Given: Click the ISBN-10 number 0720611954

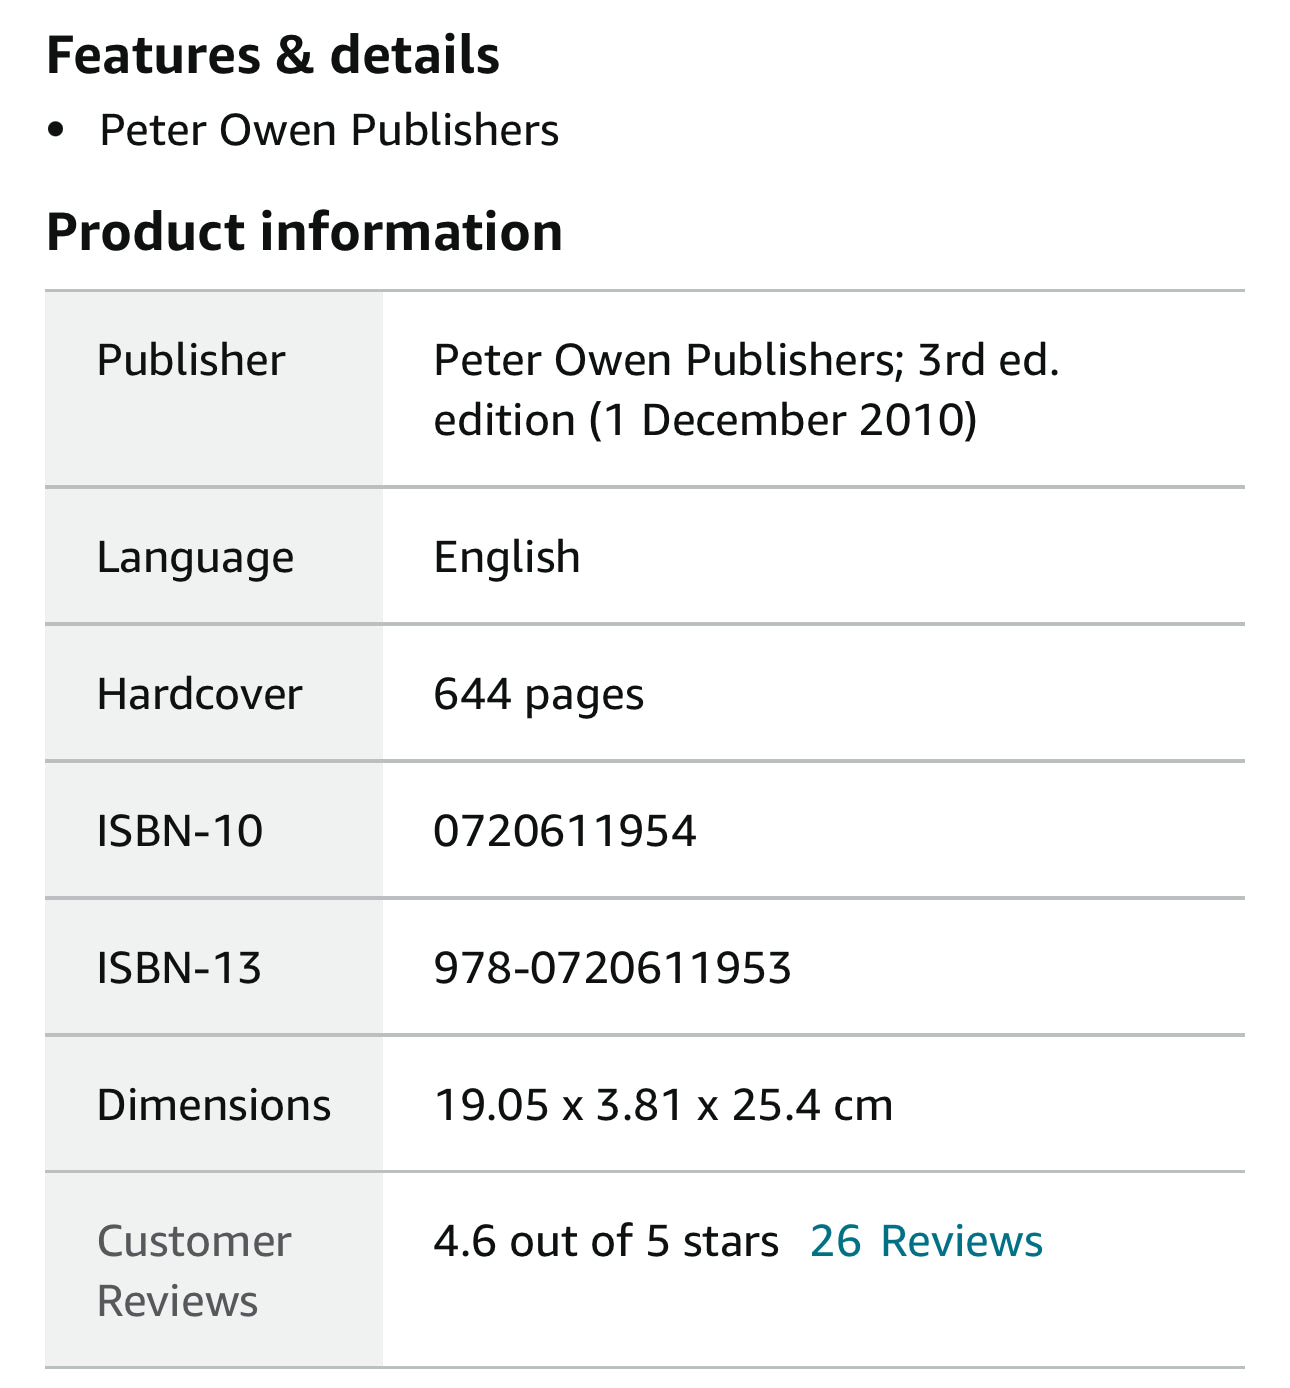Looking at the screenshot, I should click(x=564, y=831).
